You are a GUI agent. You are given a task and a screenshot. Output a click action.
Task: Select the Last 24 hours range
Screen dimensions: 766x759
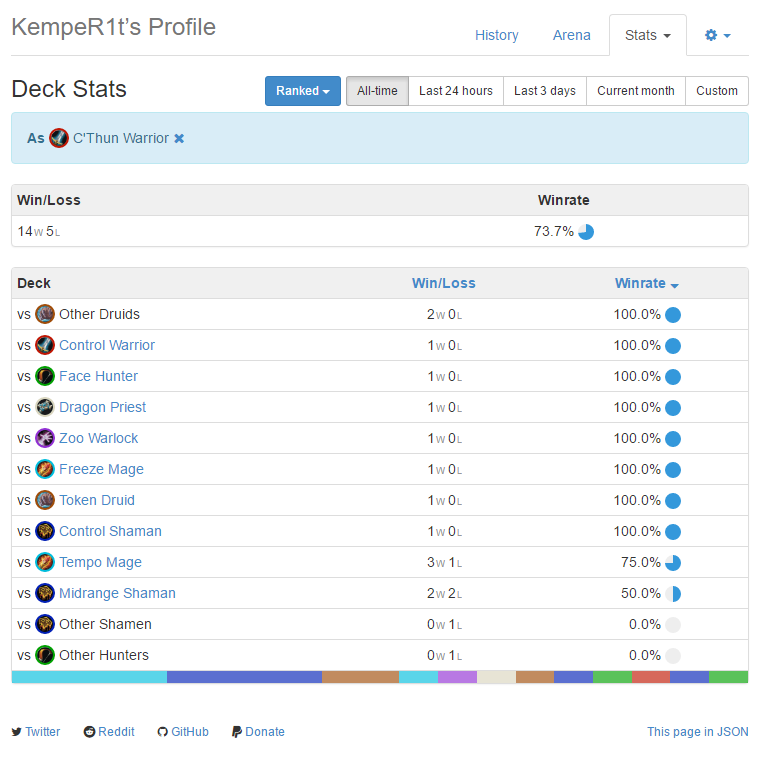(x=456, y=91)
